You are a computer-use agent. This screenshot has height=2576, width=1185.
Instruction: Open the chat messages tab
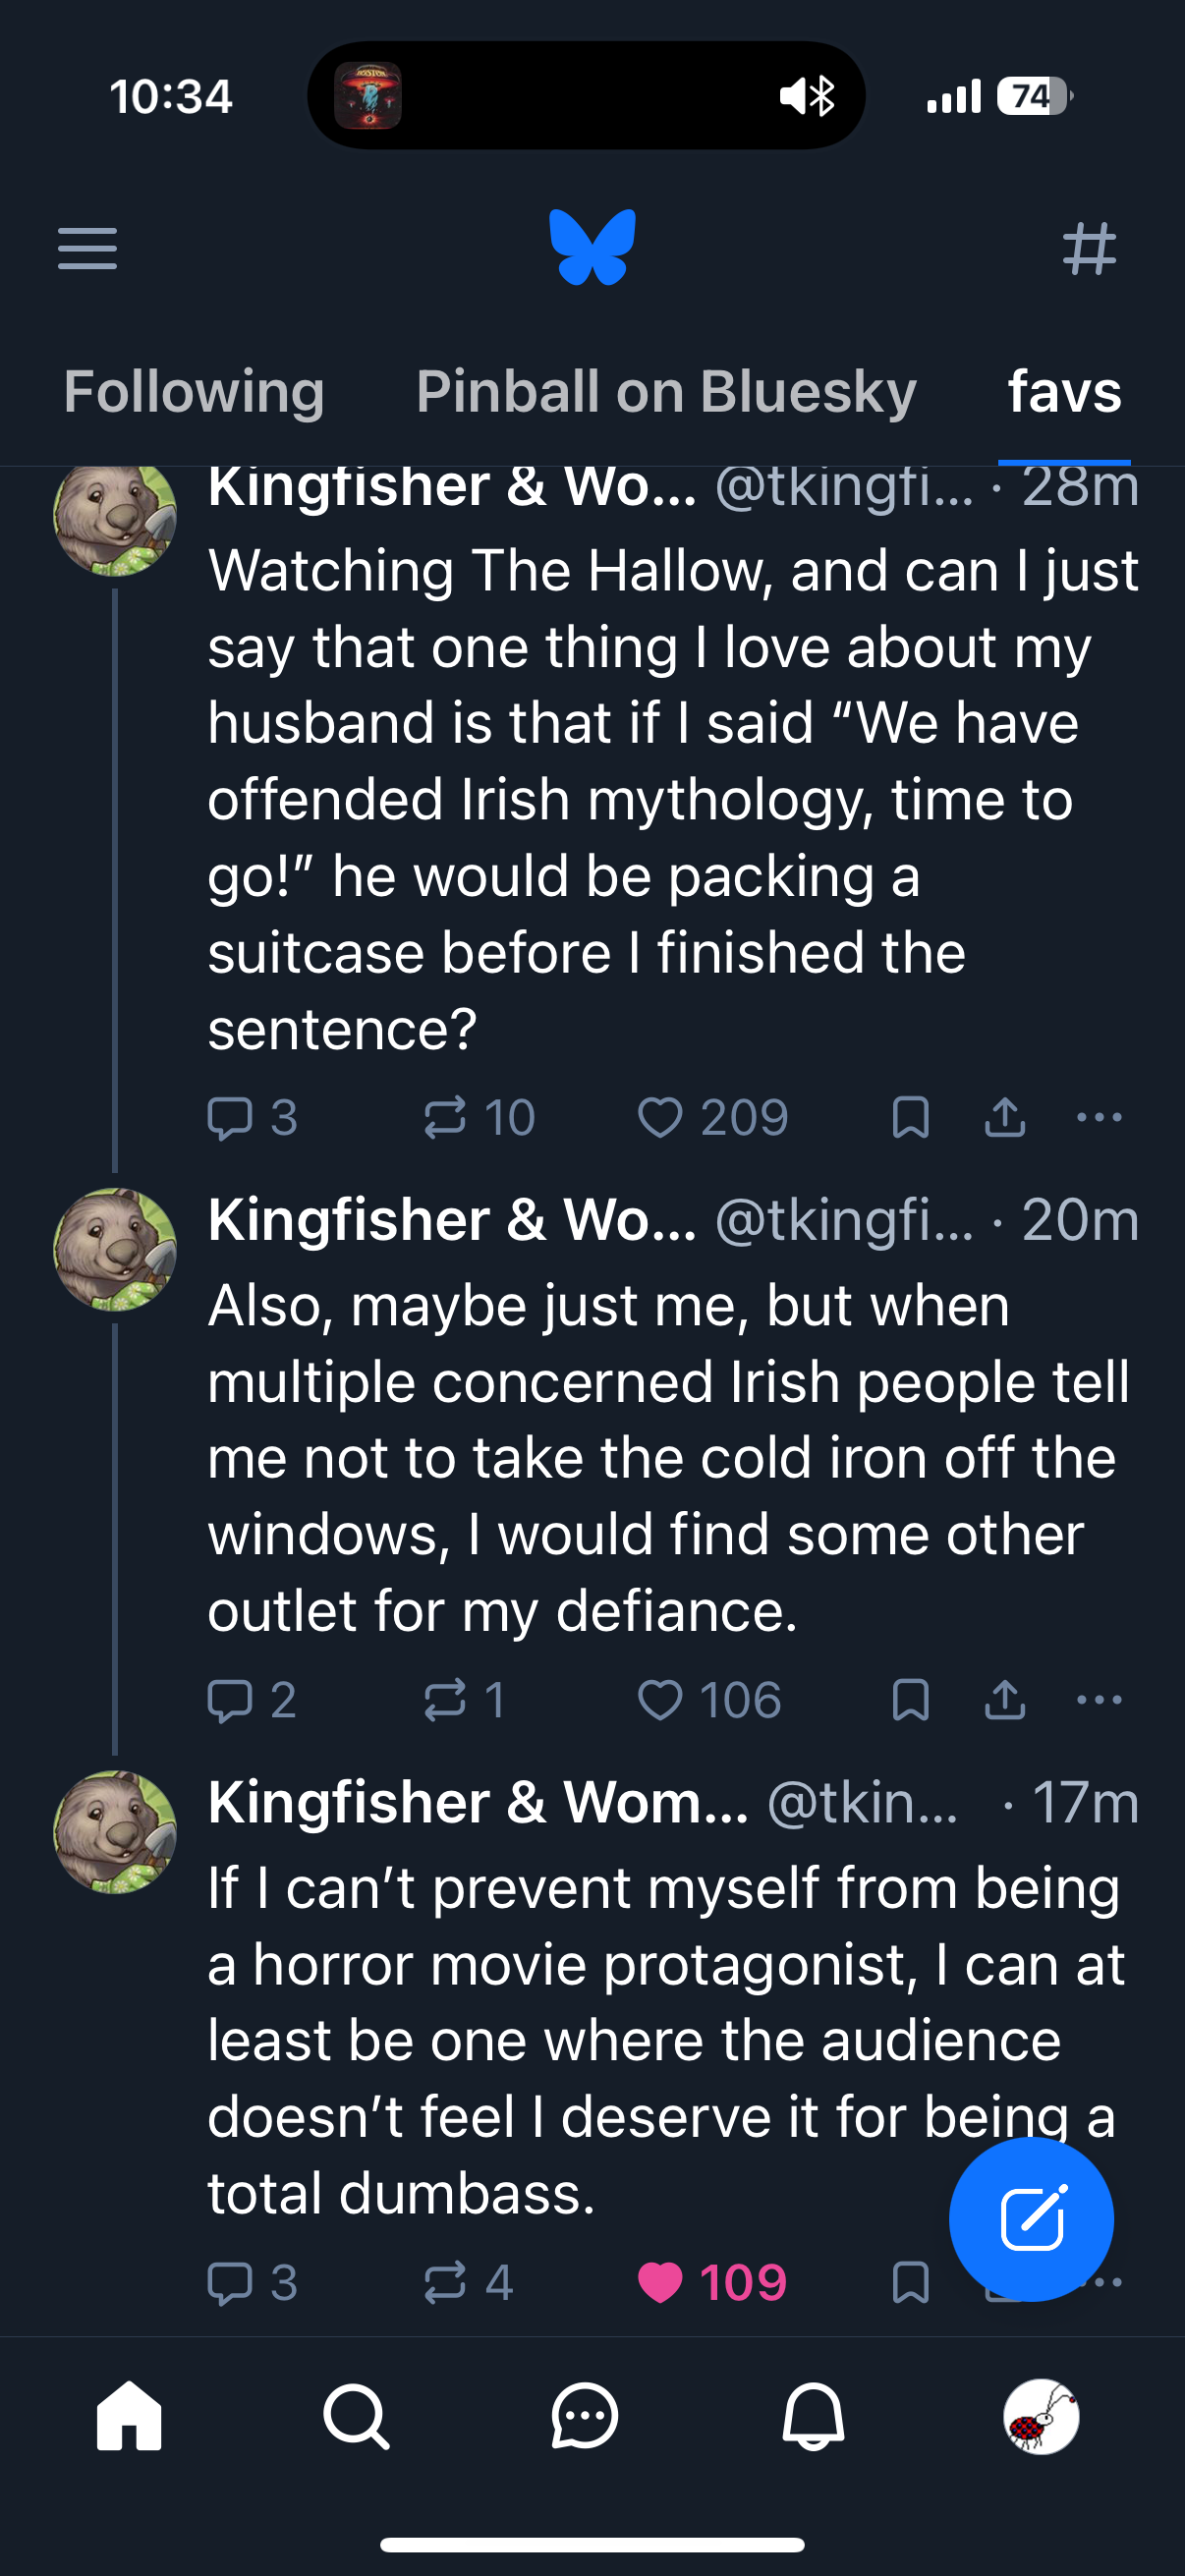(x=585, y=2417)
